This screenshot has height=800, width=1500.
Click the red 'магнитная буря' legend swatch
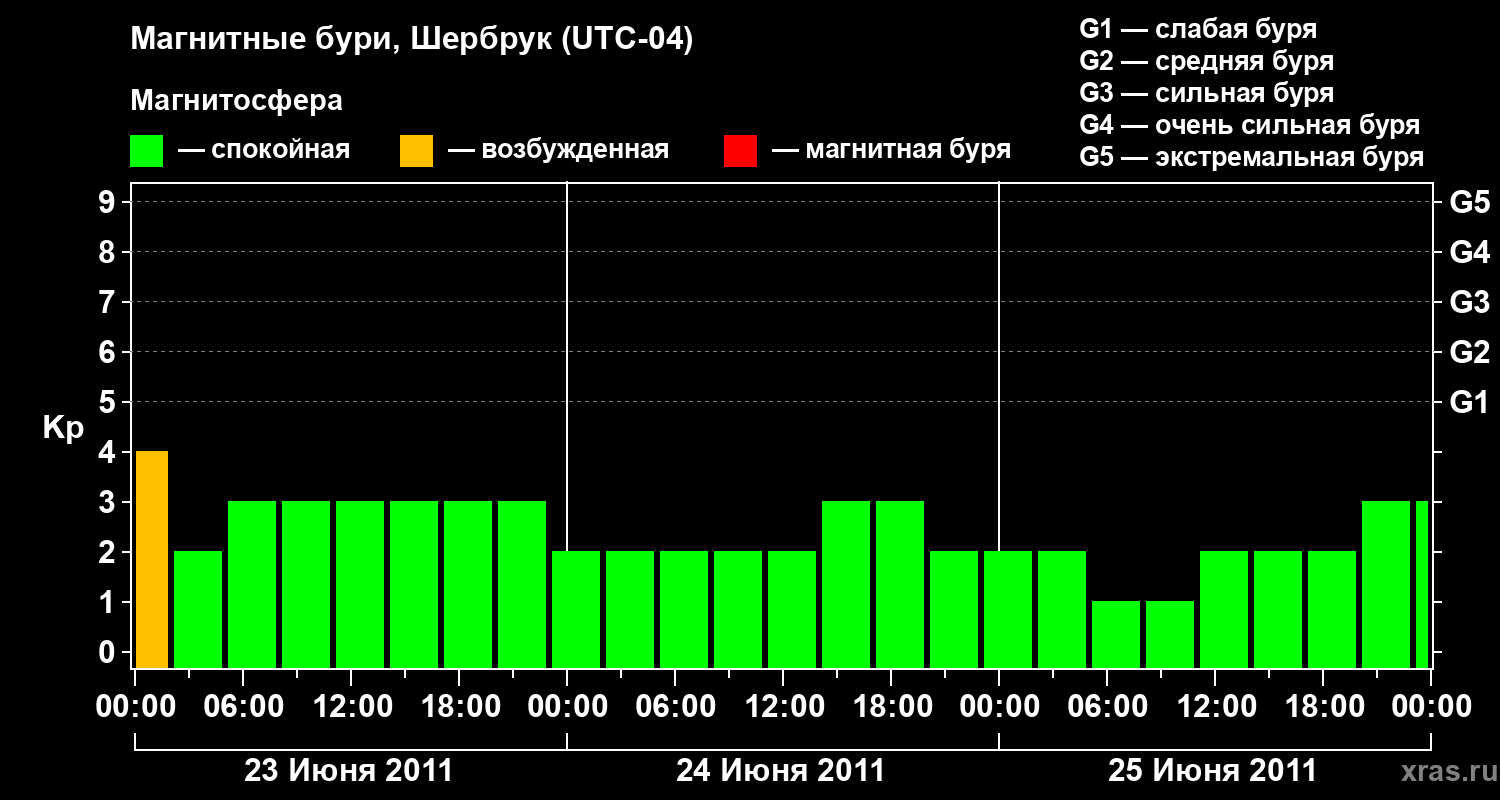[740, 151]
